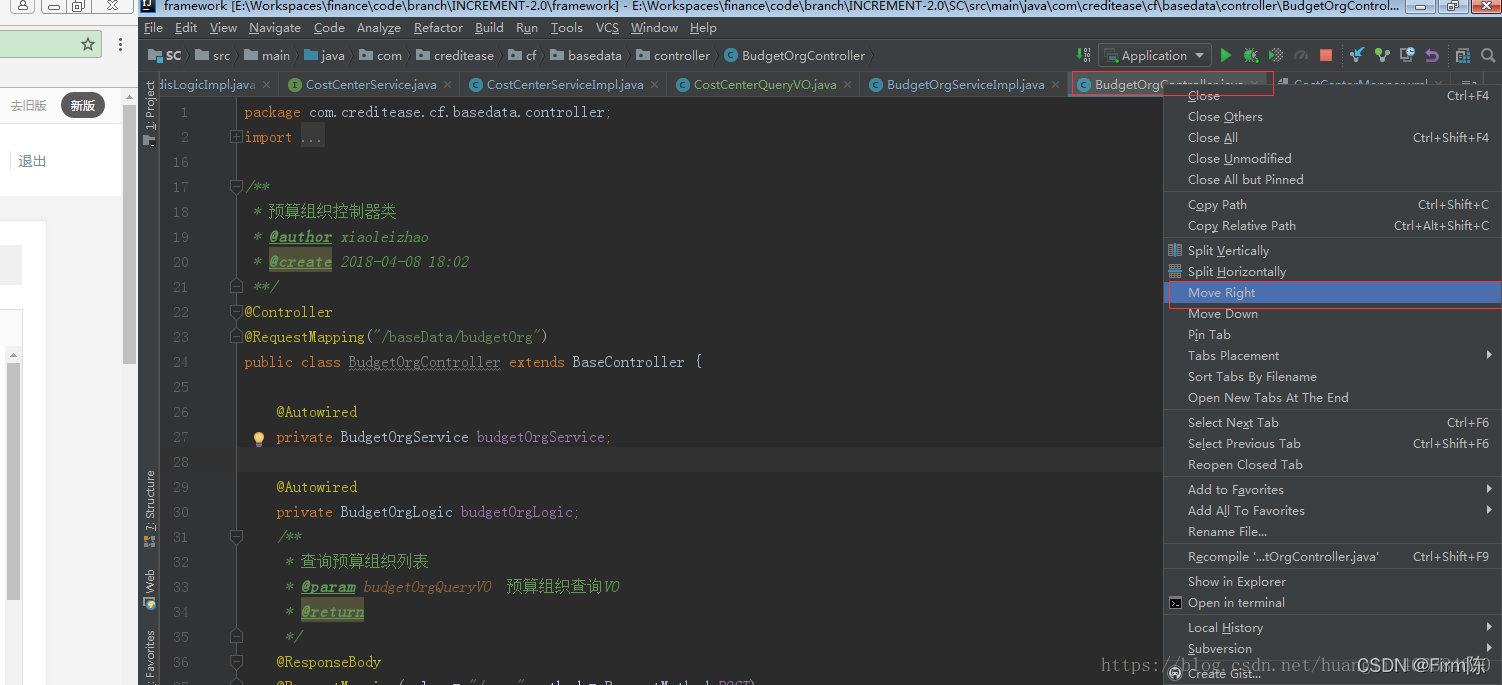Choose Split Horizontally from context menu

(1332, 272)
